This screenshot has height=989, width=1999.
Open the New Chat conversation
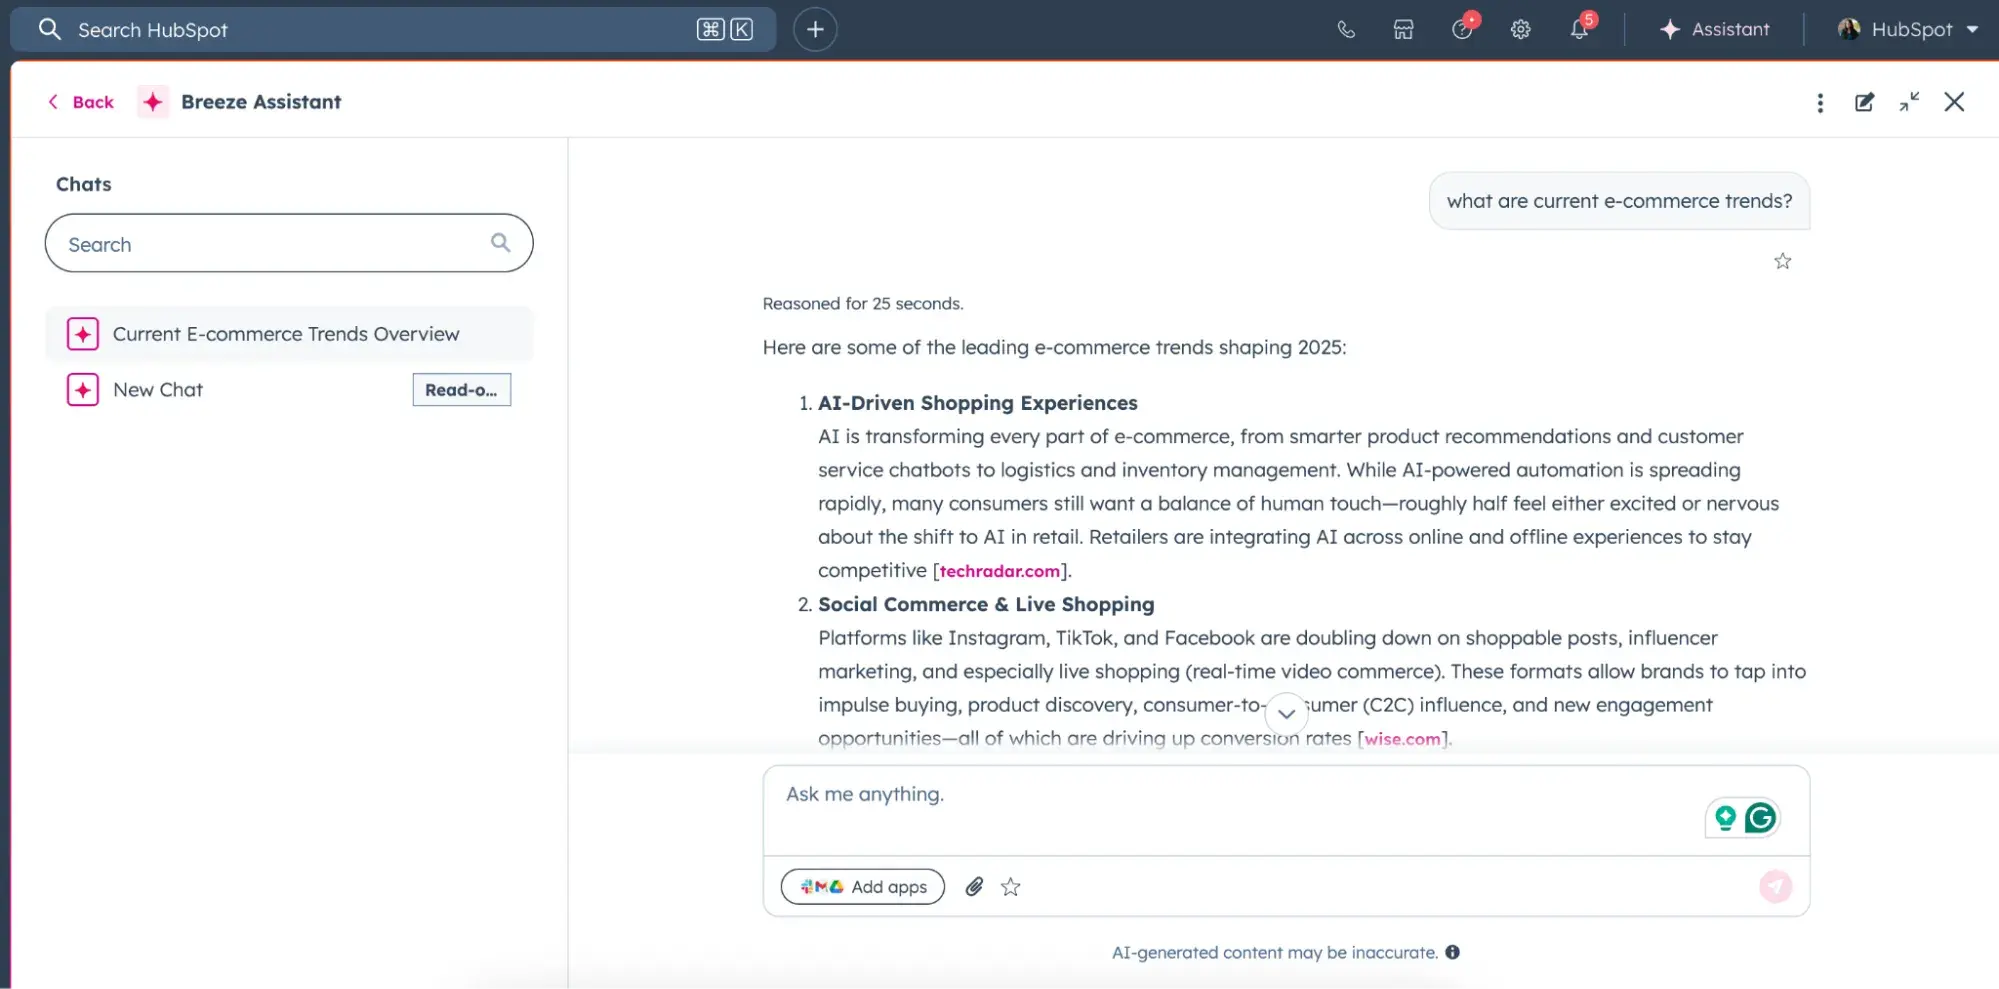tap(158, 390)
